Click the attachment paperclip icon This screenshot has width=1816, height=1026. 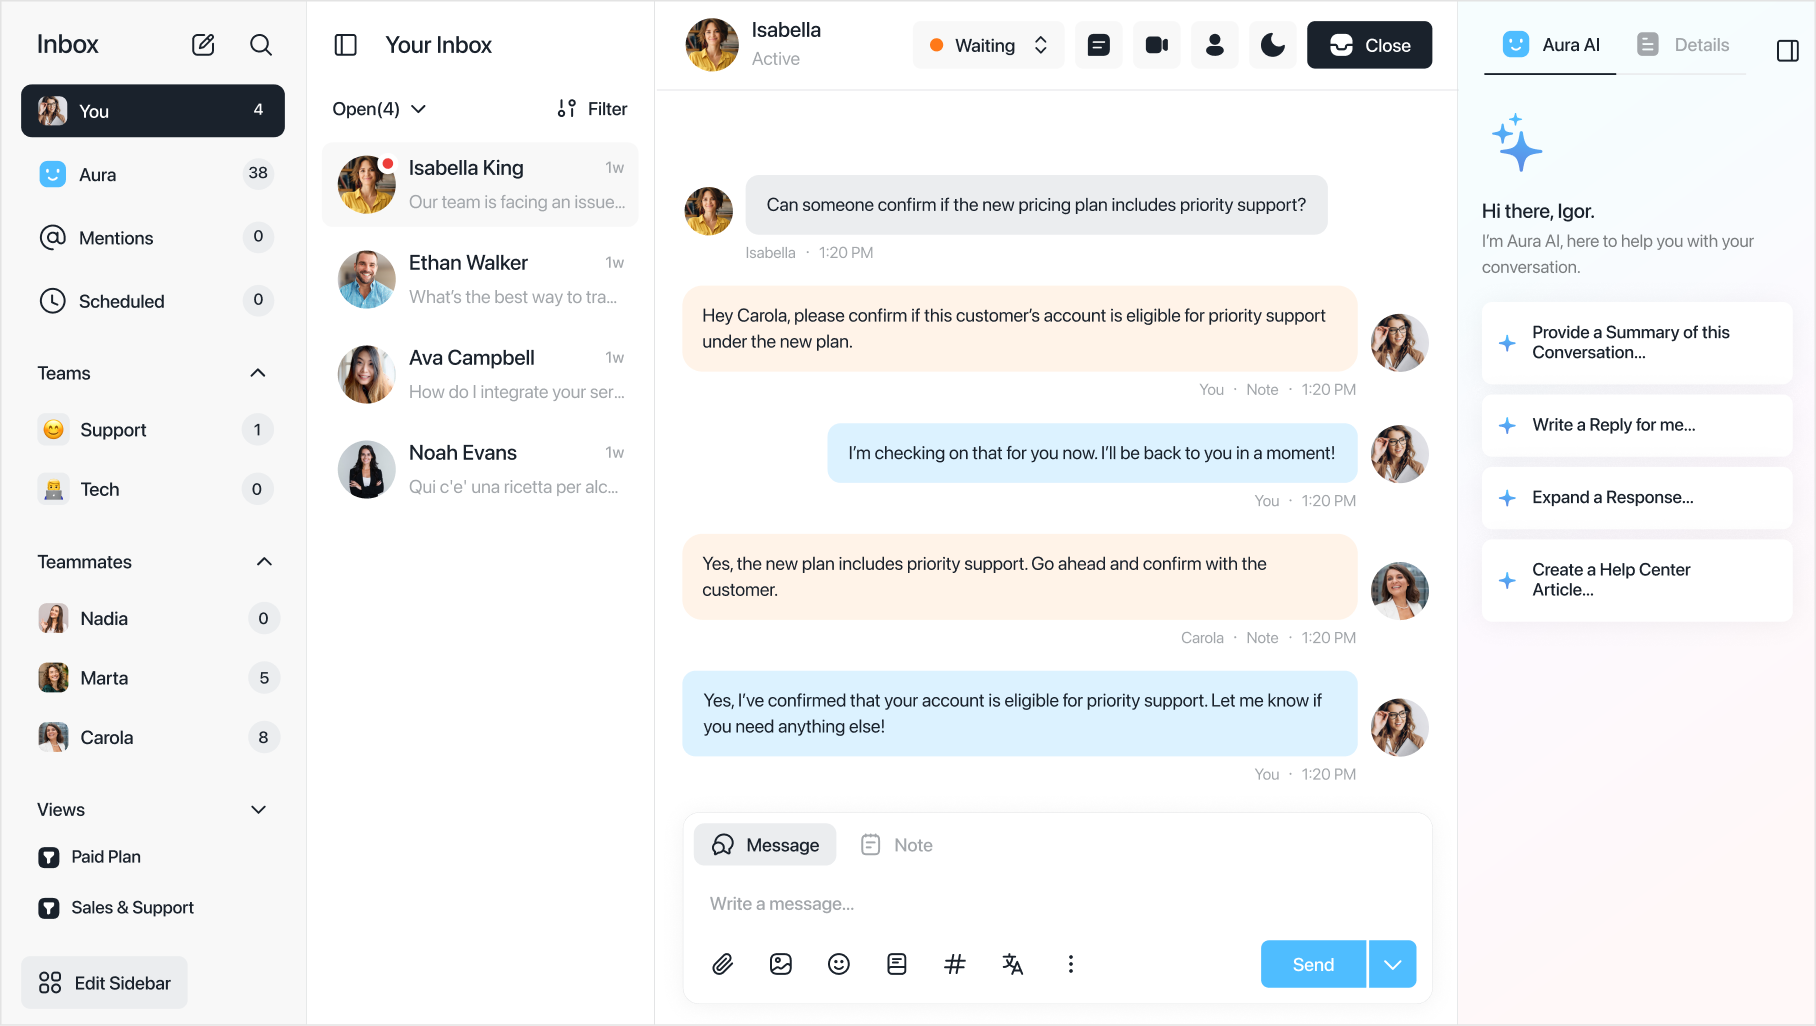click(723, 964)
